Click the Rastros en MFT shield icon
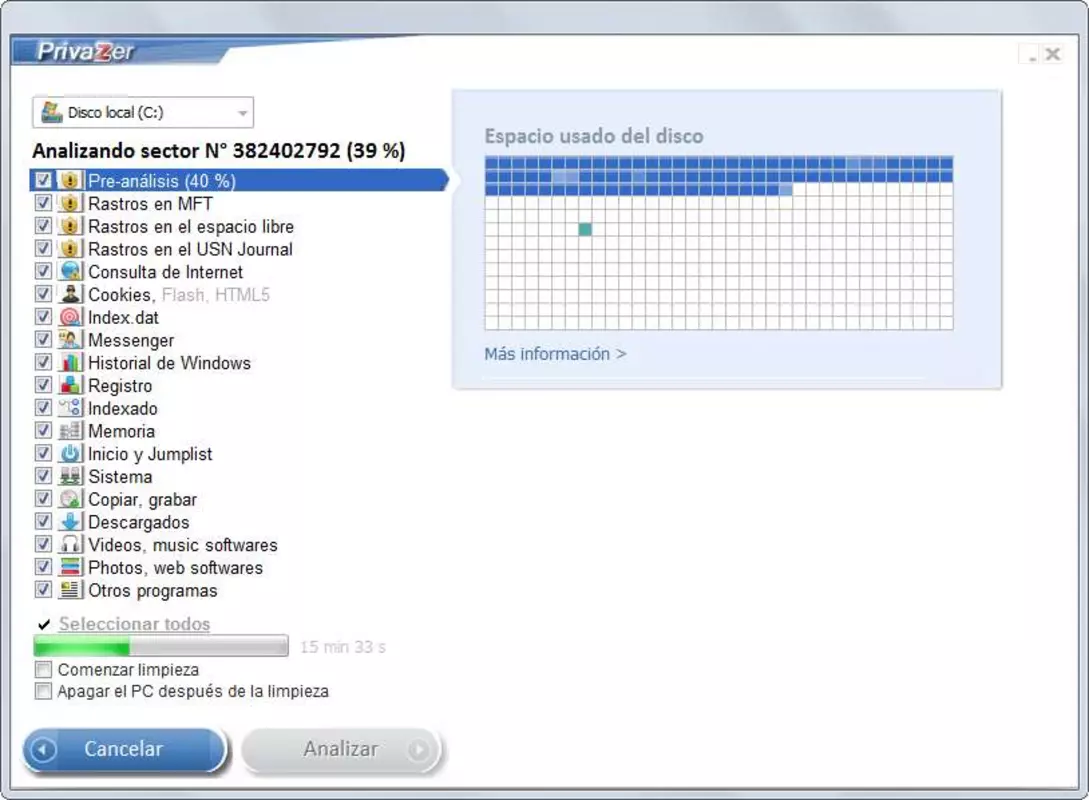The width and height of the screenshot is (1089, 800). pos(70,203)
